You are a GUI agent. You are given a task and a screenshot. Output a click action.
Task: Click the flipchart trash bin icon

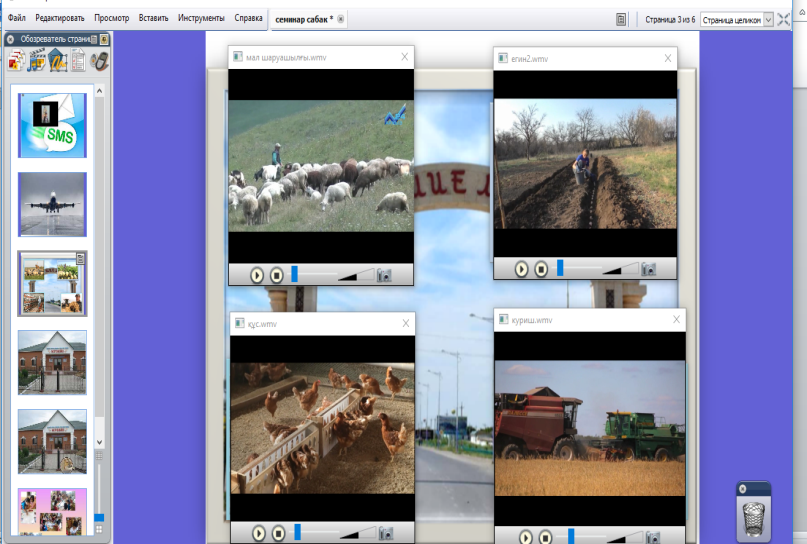[x=753, y=520]
